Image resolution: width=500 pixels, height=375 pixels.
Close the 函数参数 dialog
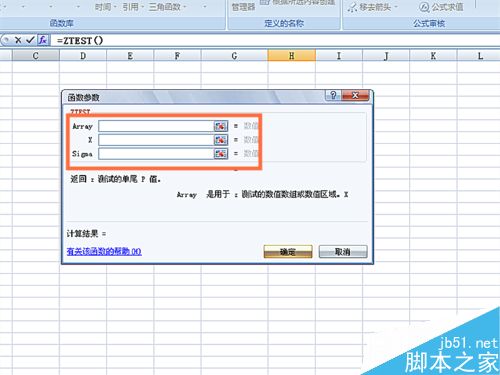(x=355, y=95)
